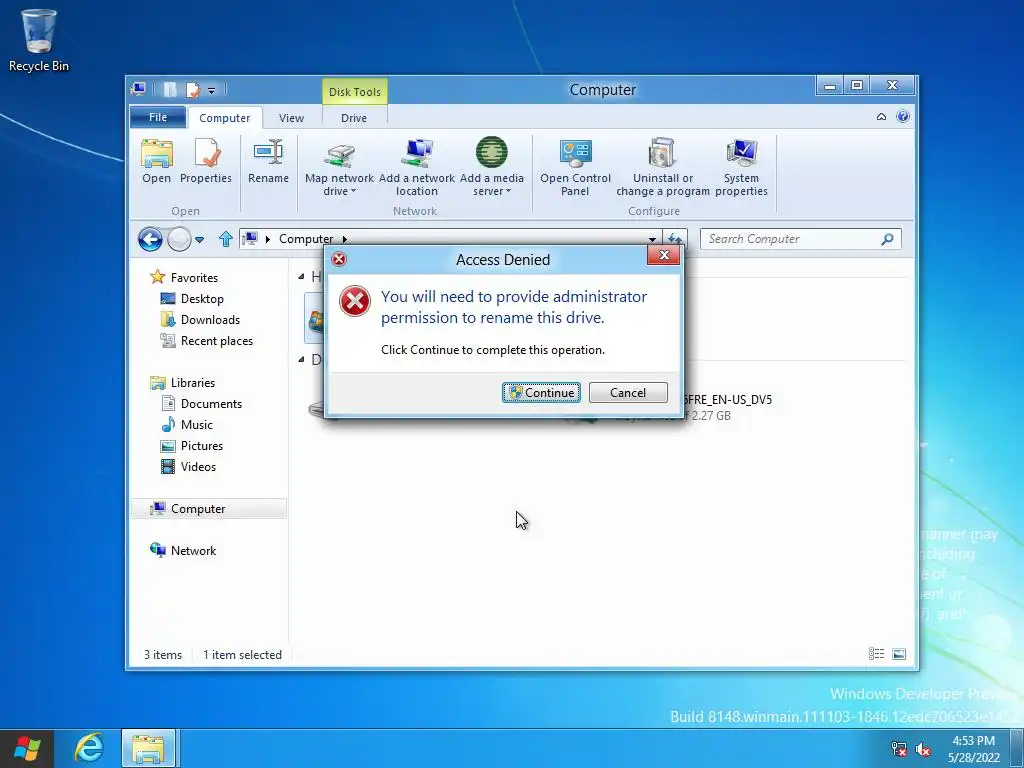Viewport: 1024px width, 768px height.
Task: Click the Computer breadcrumb in address bar
Action: (x=306, y=239)
